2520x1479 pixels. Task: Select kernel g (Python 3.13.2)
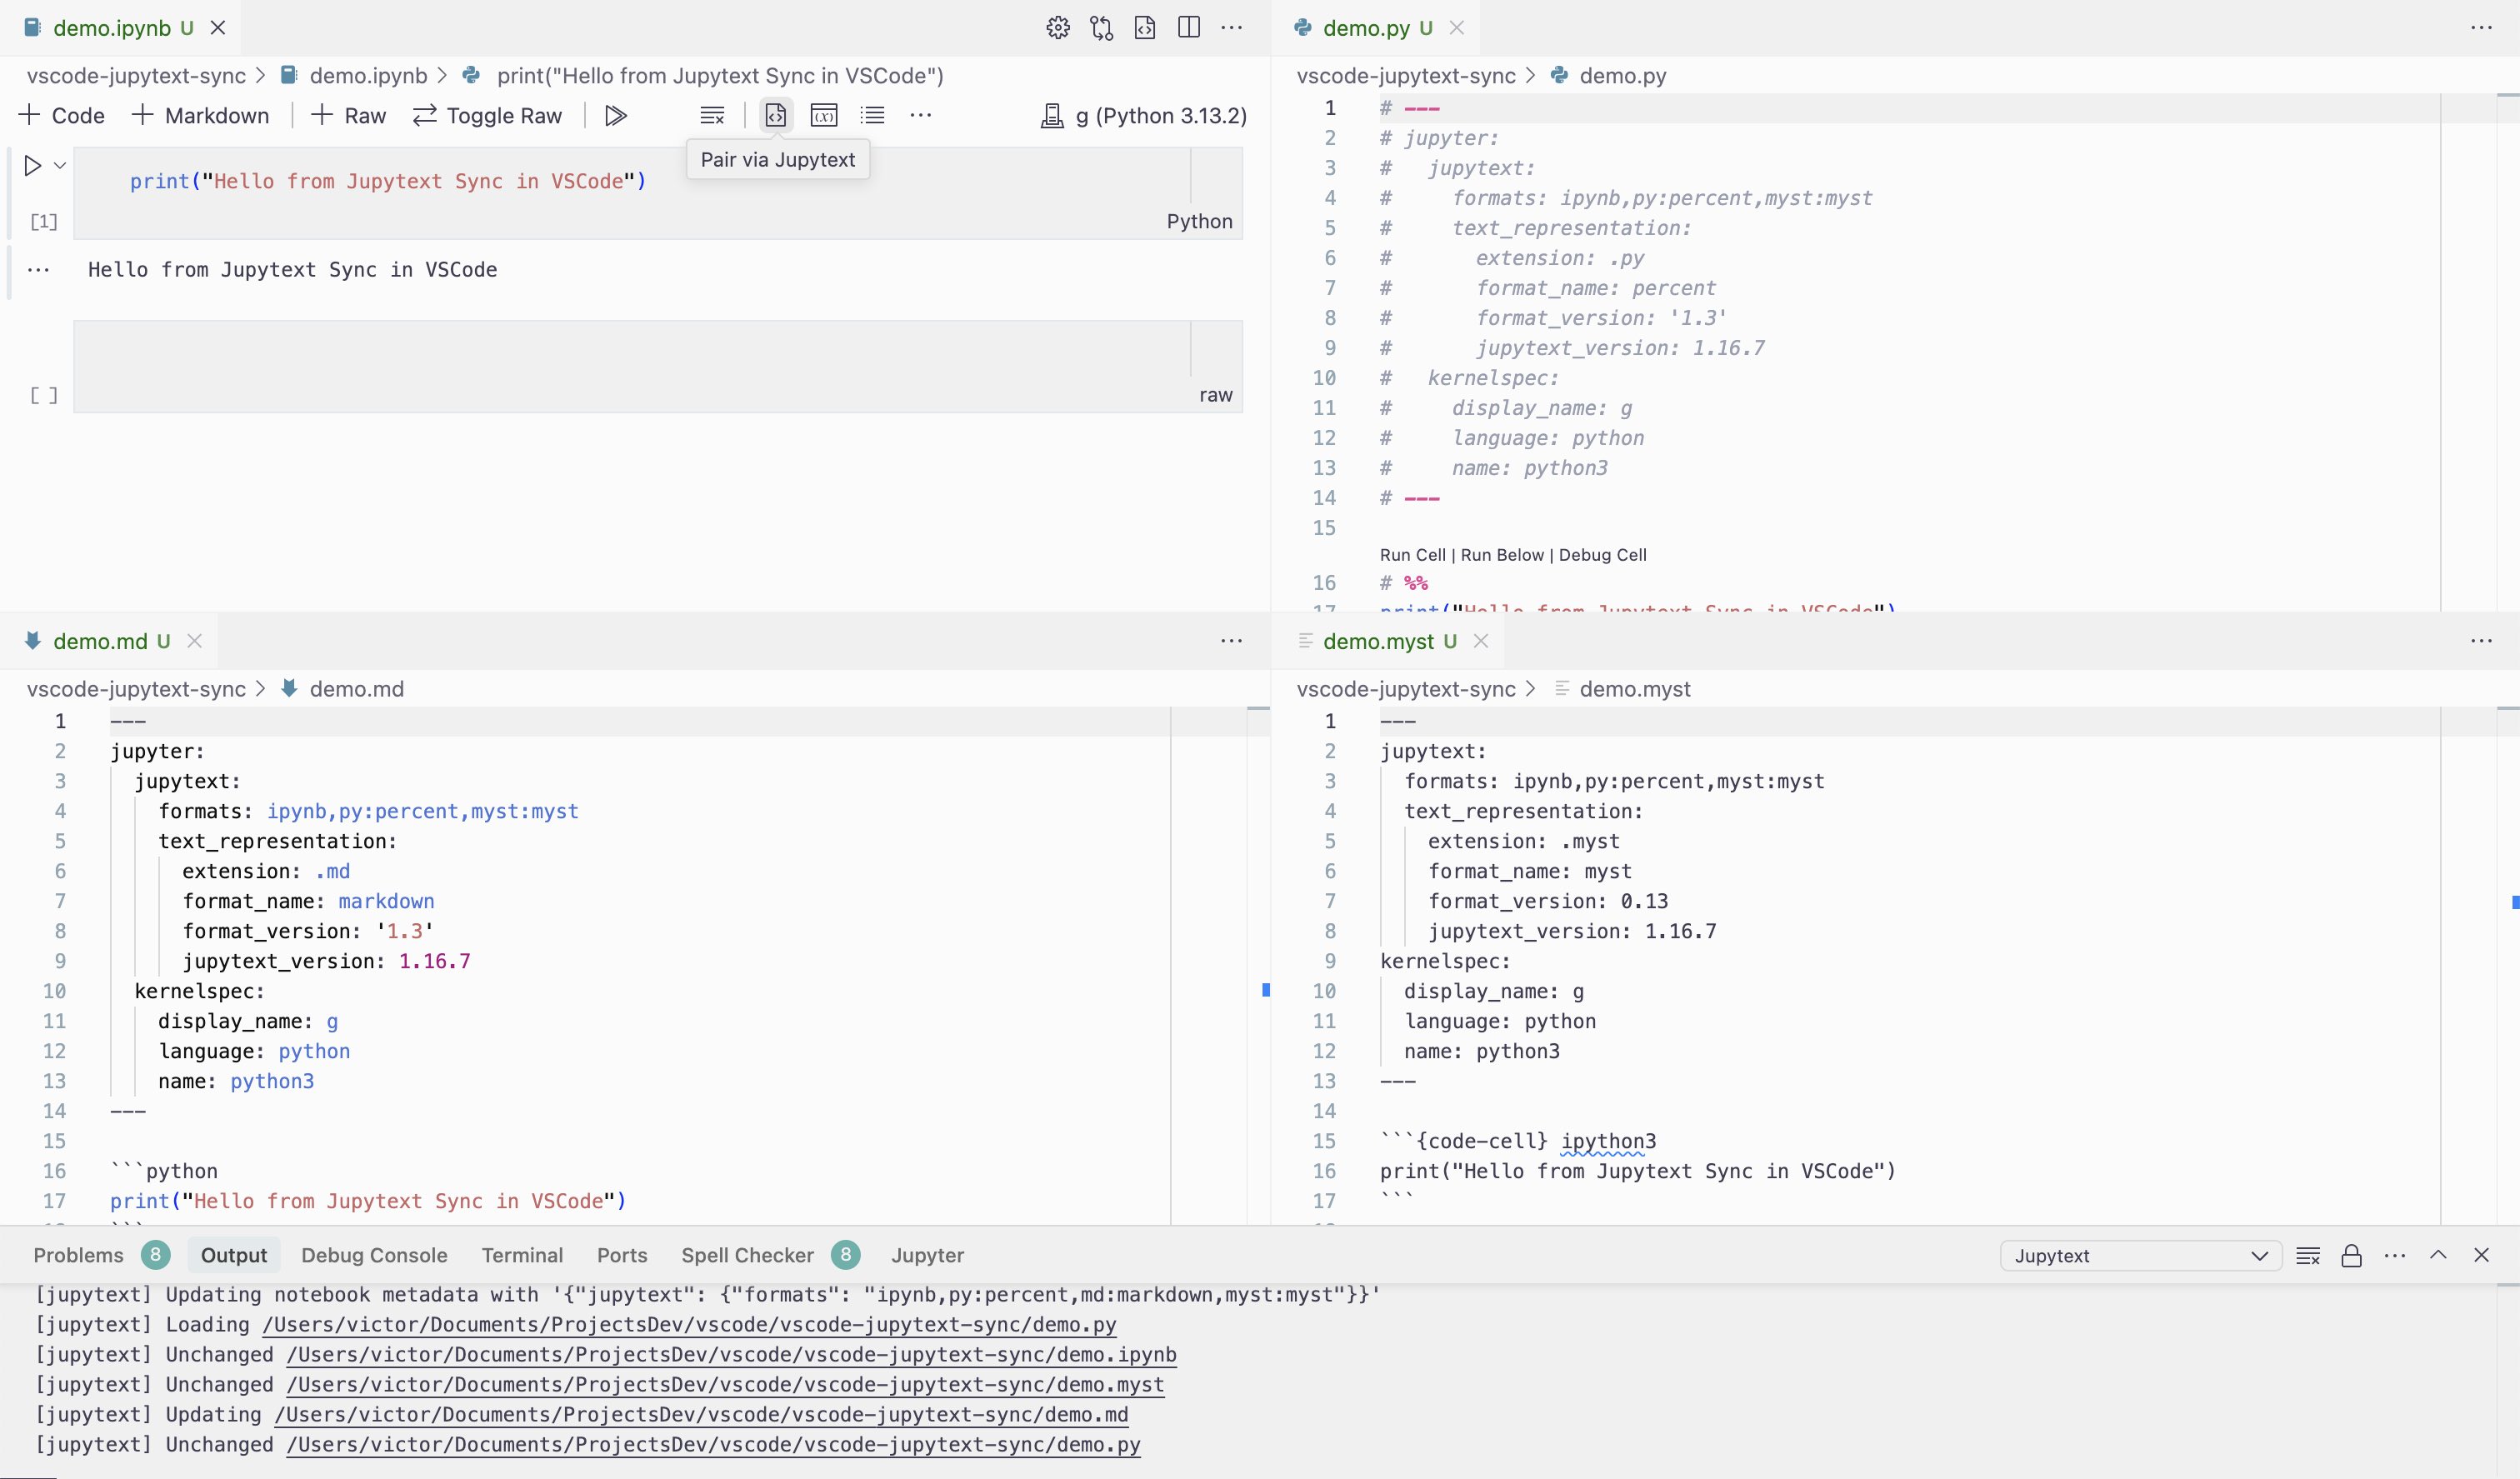pos(1144,116)
